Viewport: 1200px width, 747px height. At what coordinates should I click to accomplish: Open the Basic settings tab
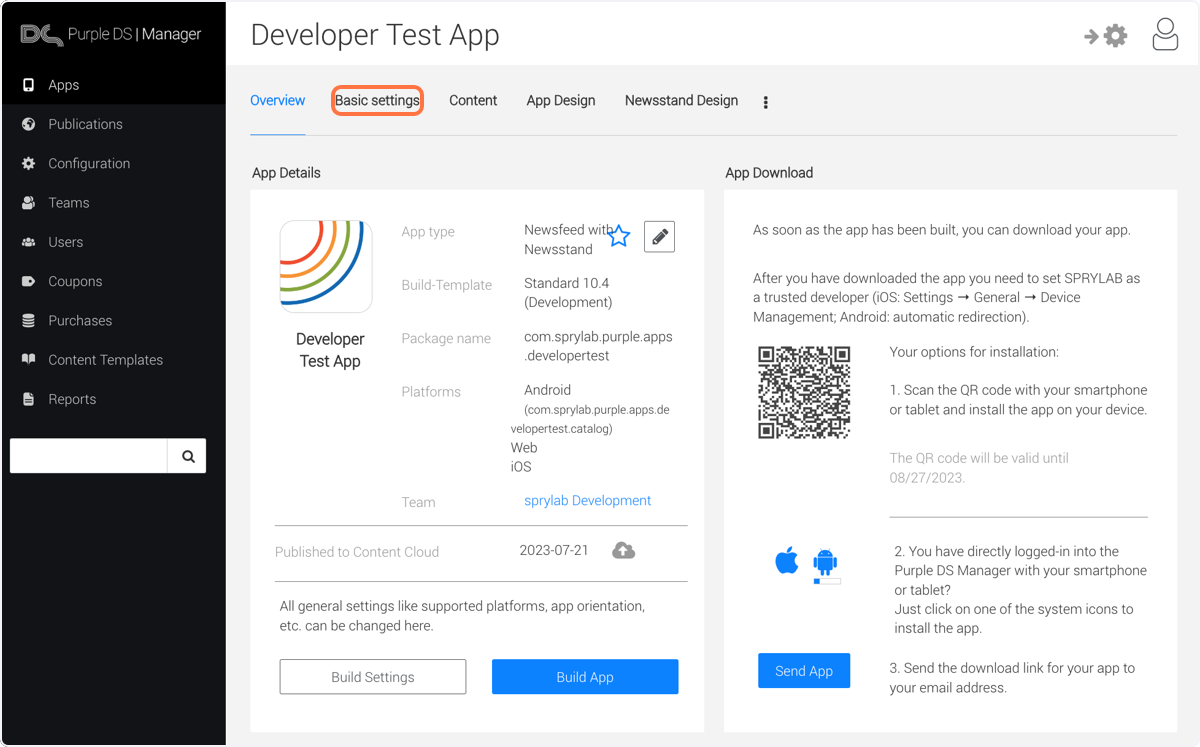point(377,100)
